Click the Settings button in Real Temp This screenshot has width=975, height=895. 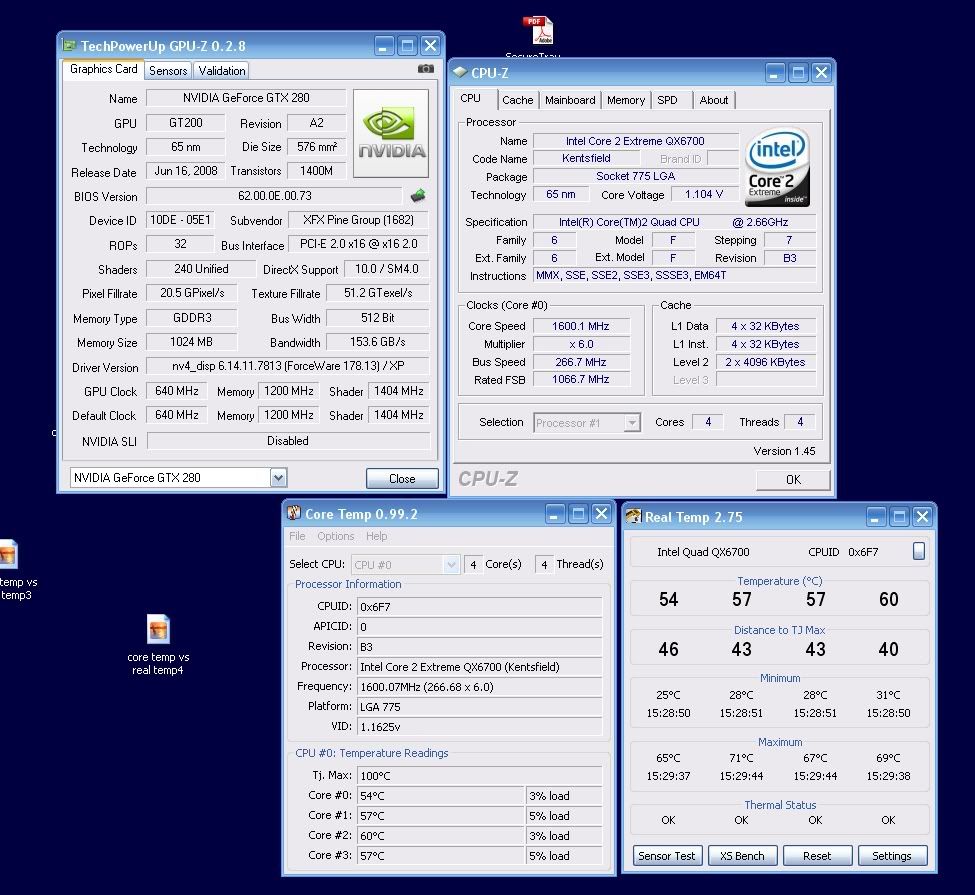click(x=891, y=856)
